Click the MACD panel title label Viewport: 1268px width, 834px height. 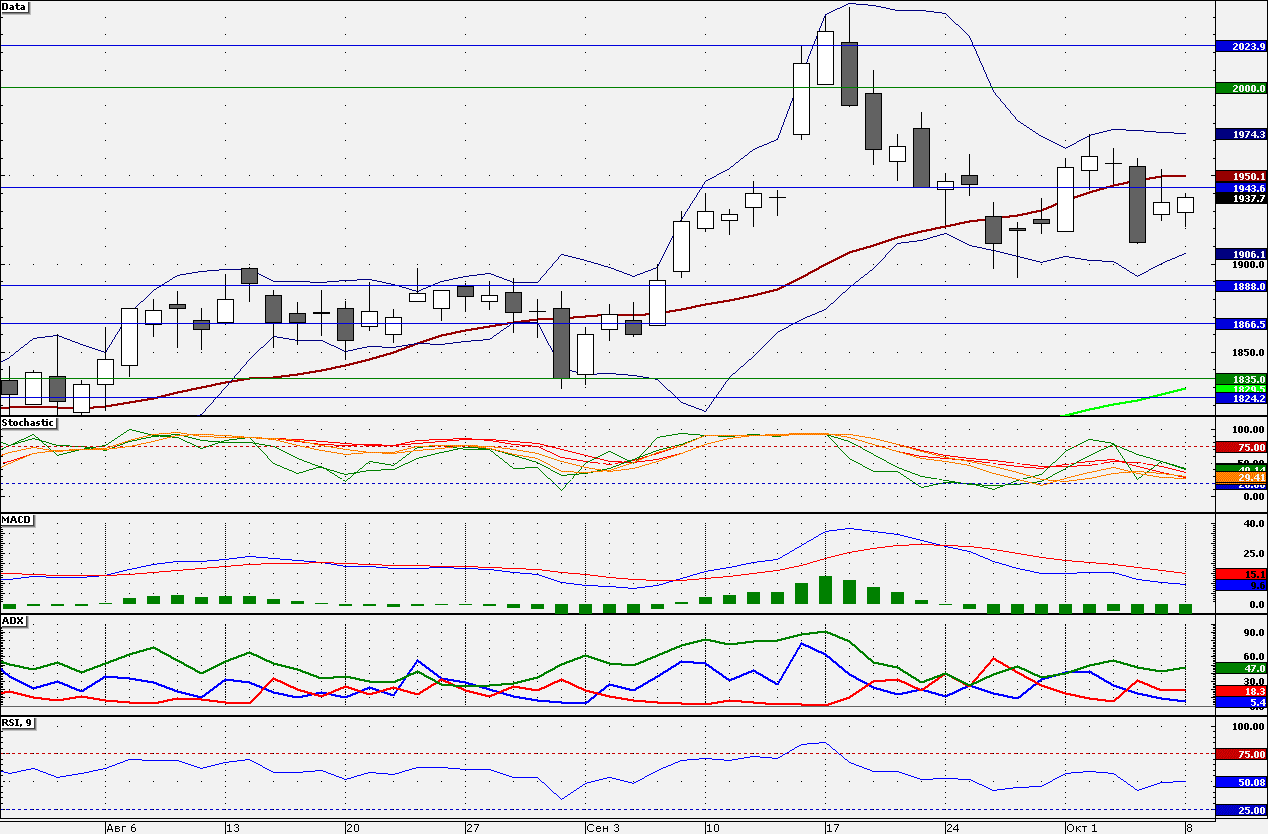(15, 521)
